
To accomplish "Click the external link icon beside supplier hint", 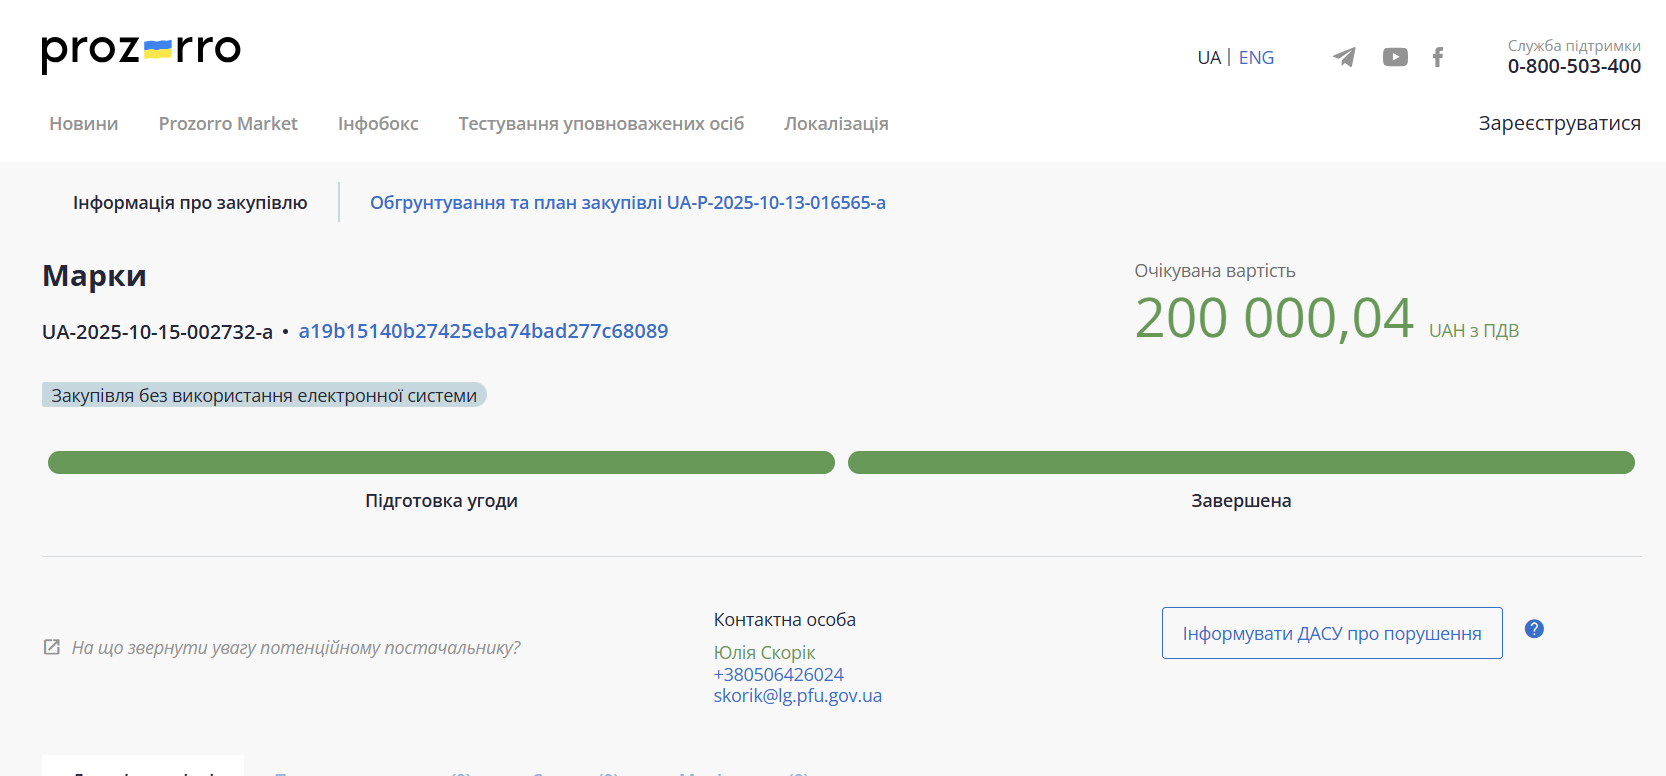I will tap(52, 647).
